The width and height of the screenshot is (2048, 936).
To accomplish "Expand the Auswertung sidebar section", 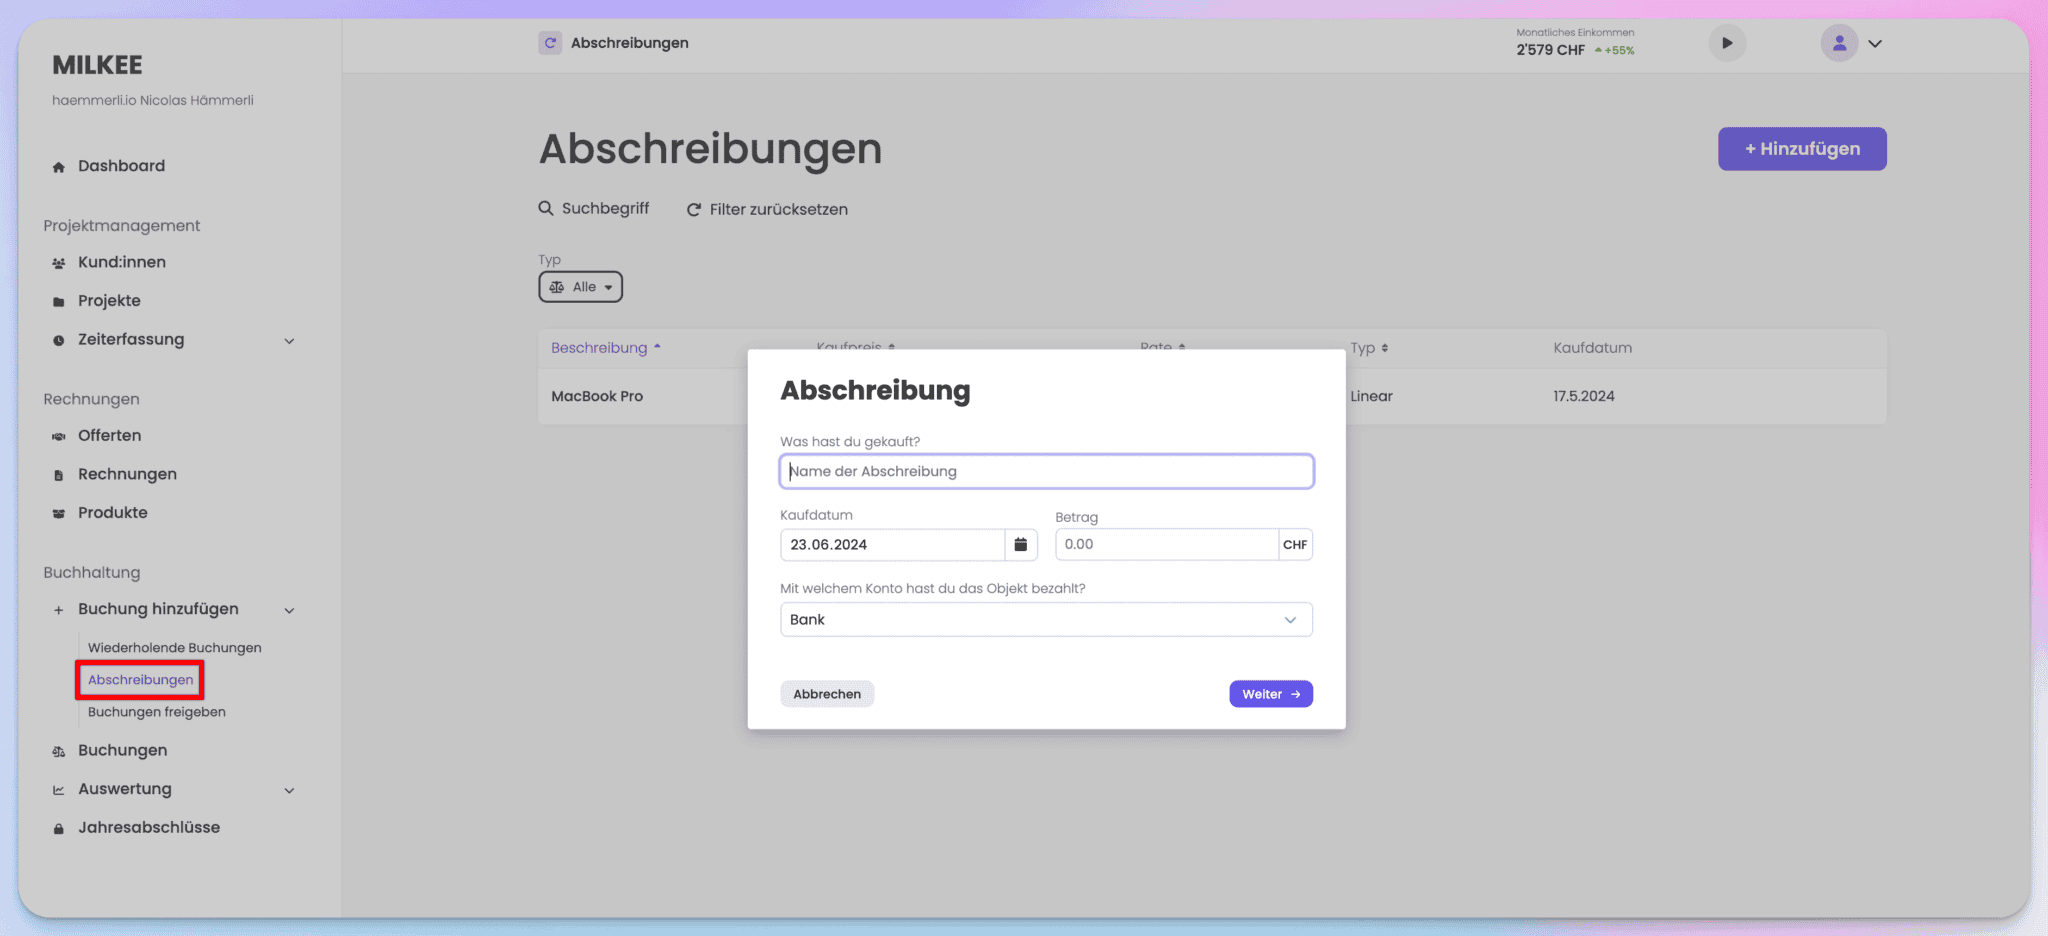I will (289, 789).
